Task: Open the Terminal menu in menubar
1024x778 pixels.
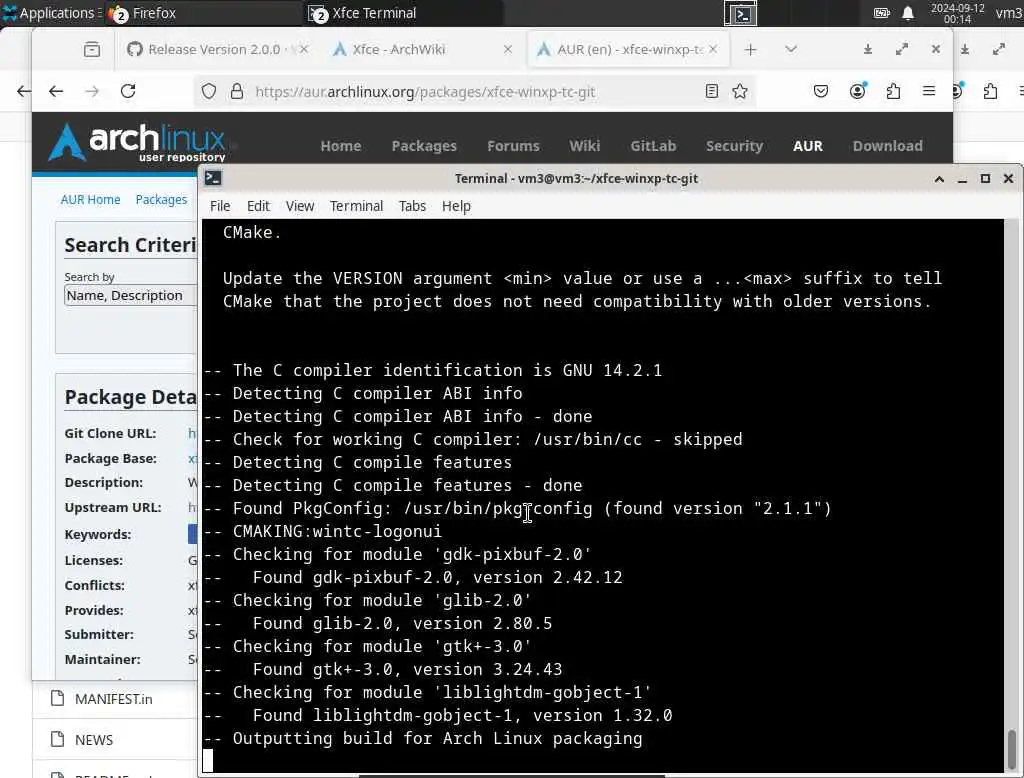Action: (356, 206)
